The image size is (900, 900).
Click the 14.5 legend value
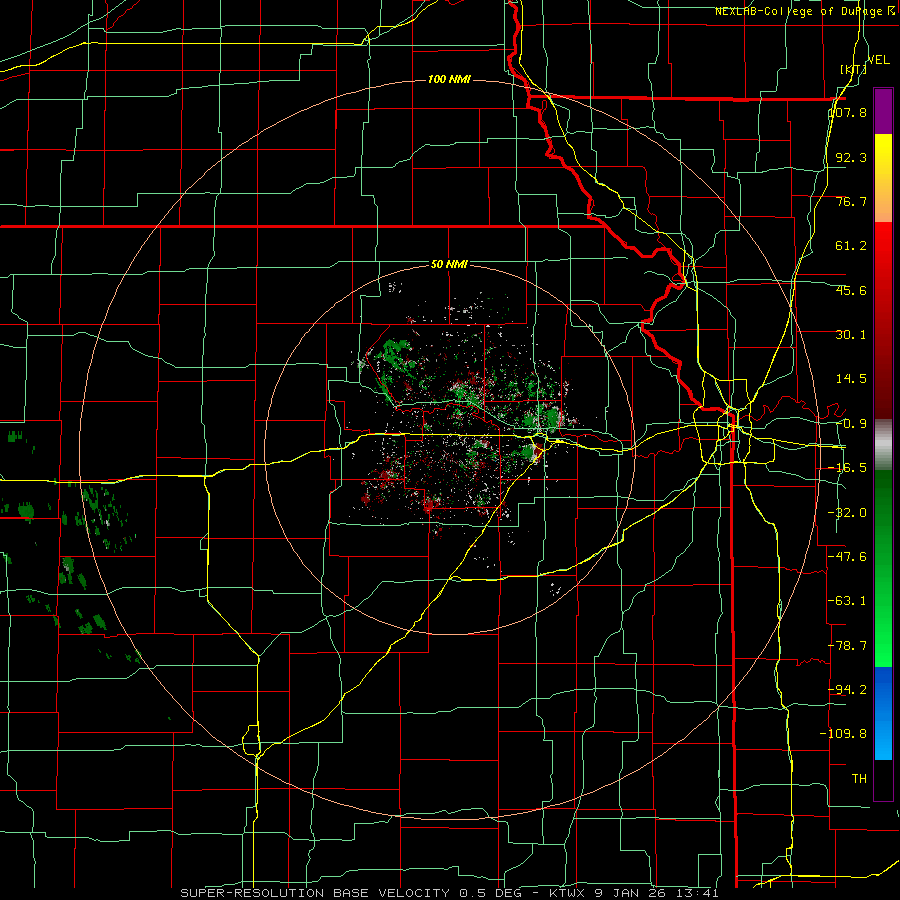[851, 379]
